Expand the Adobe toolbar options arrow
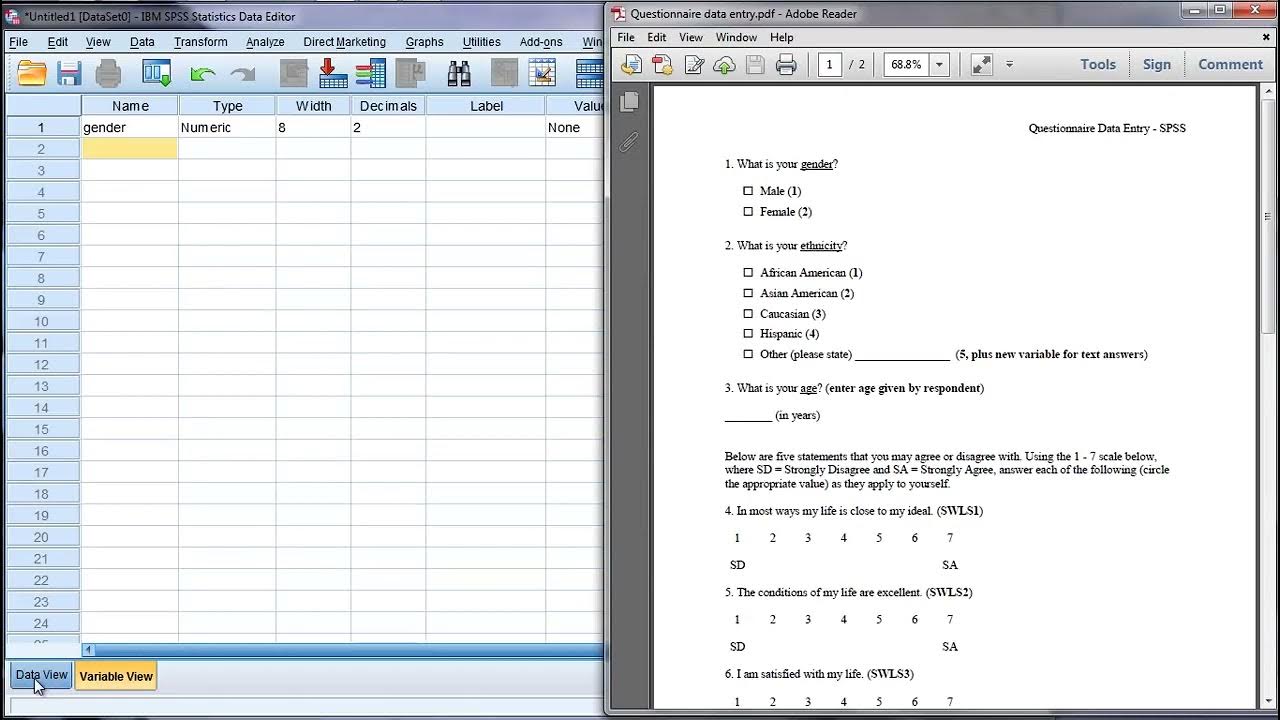 tap(1009, 65)
